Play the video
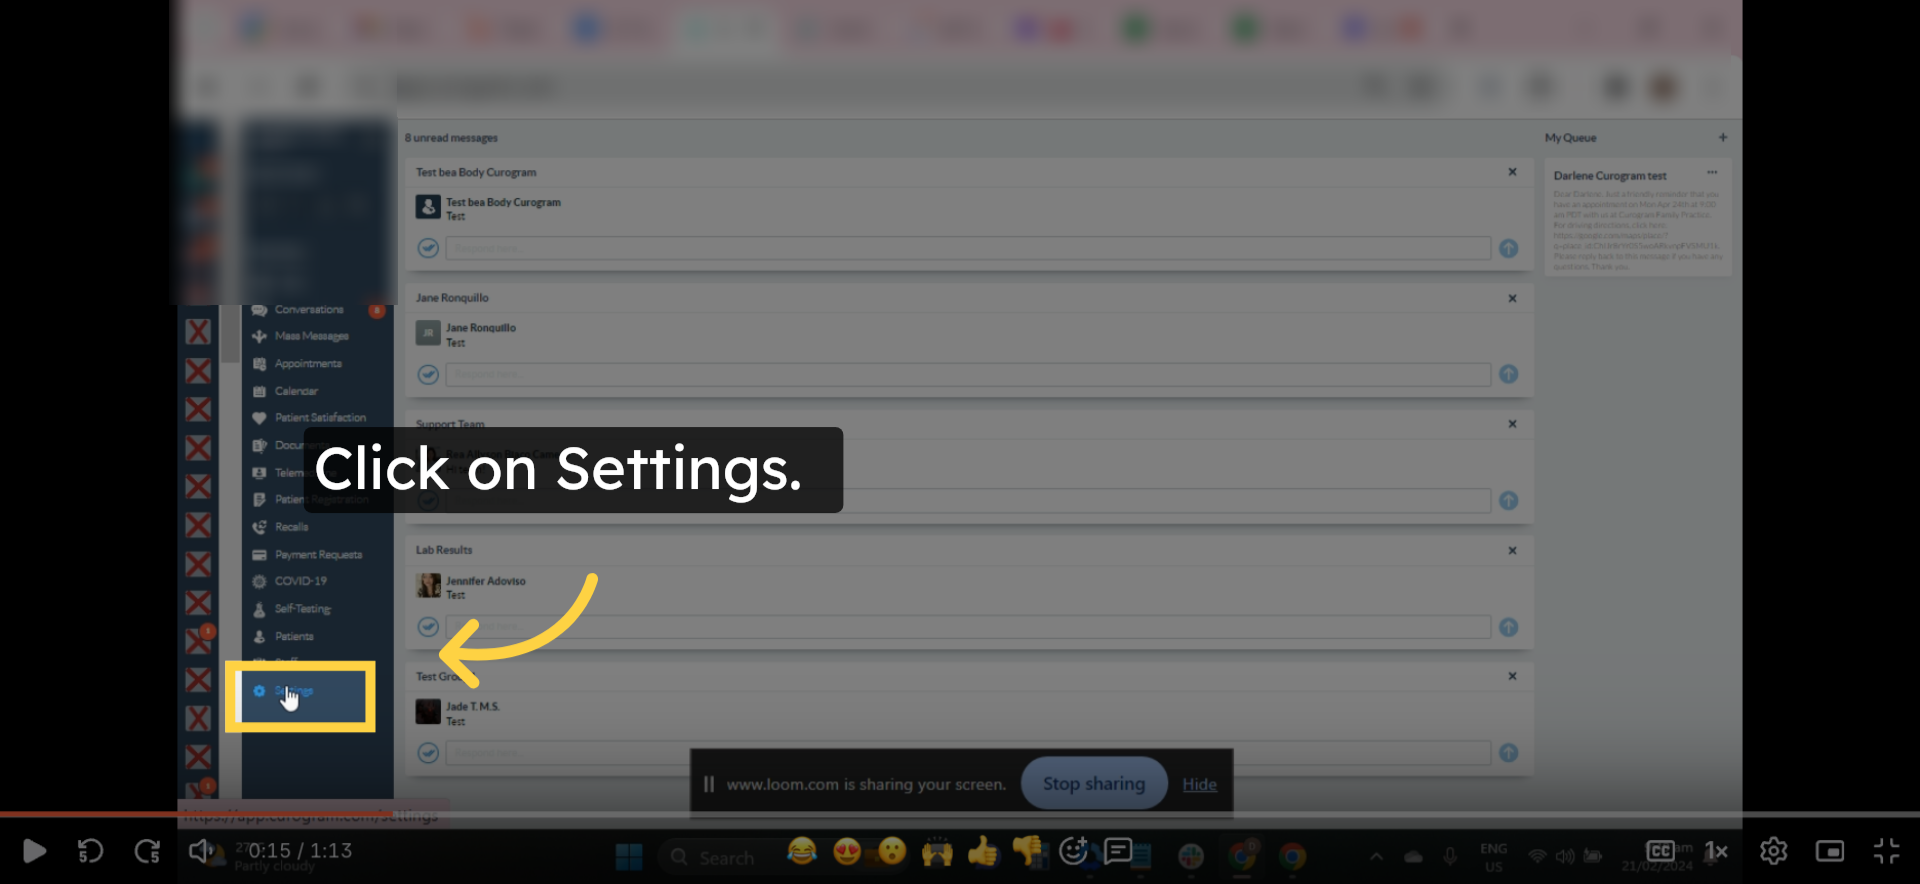Screen dimensions: 1920x884 34,851
